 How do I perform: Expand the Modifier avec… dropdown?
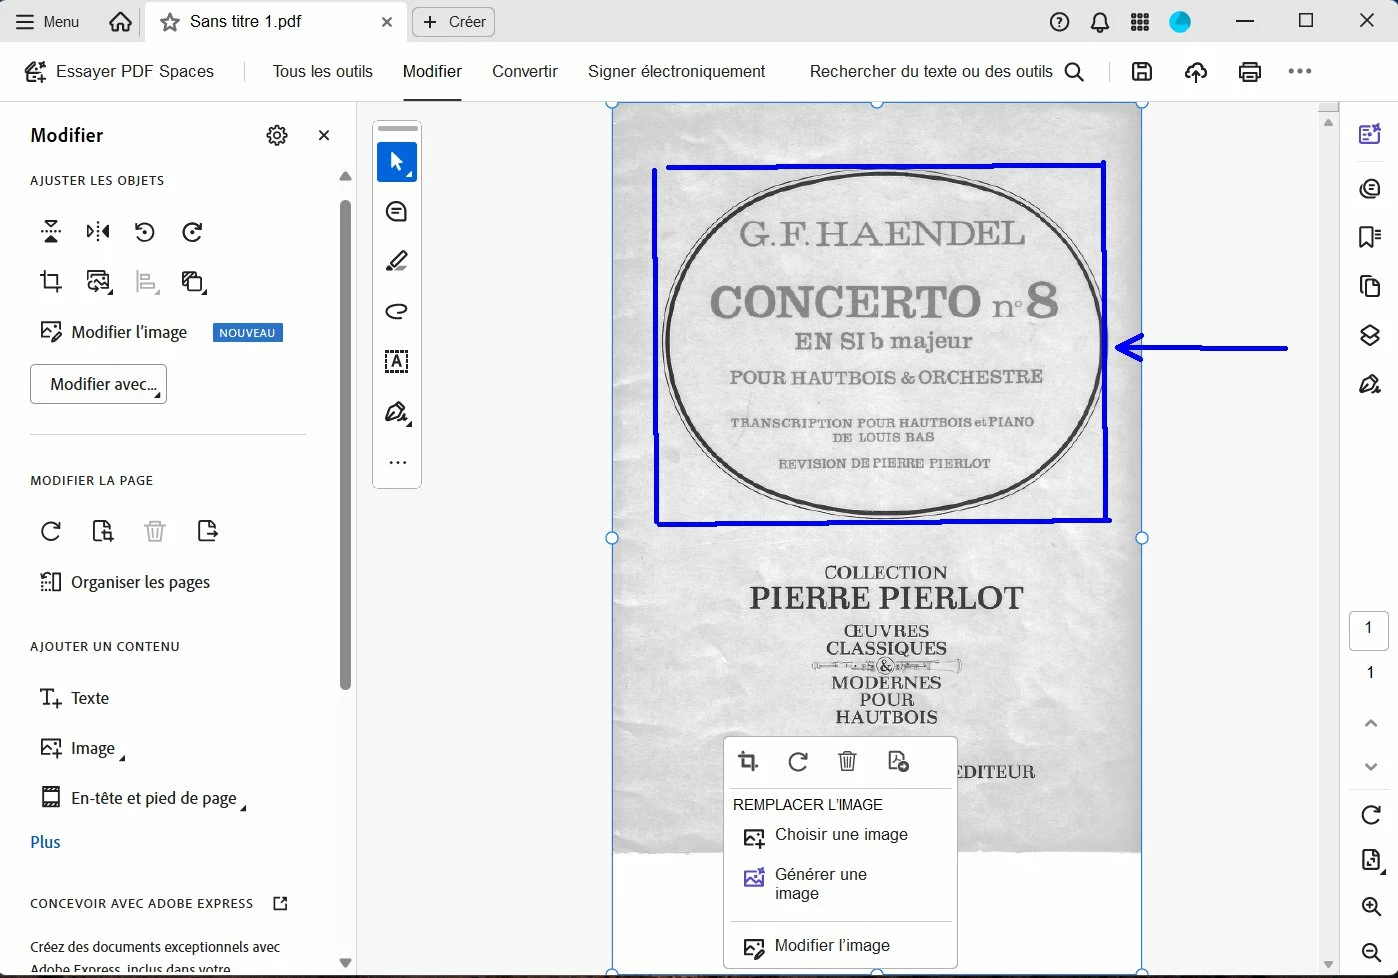(x=99, y=384)
